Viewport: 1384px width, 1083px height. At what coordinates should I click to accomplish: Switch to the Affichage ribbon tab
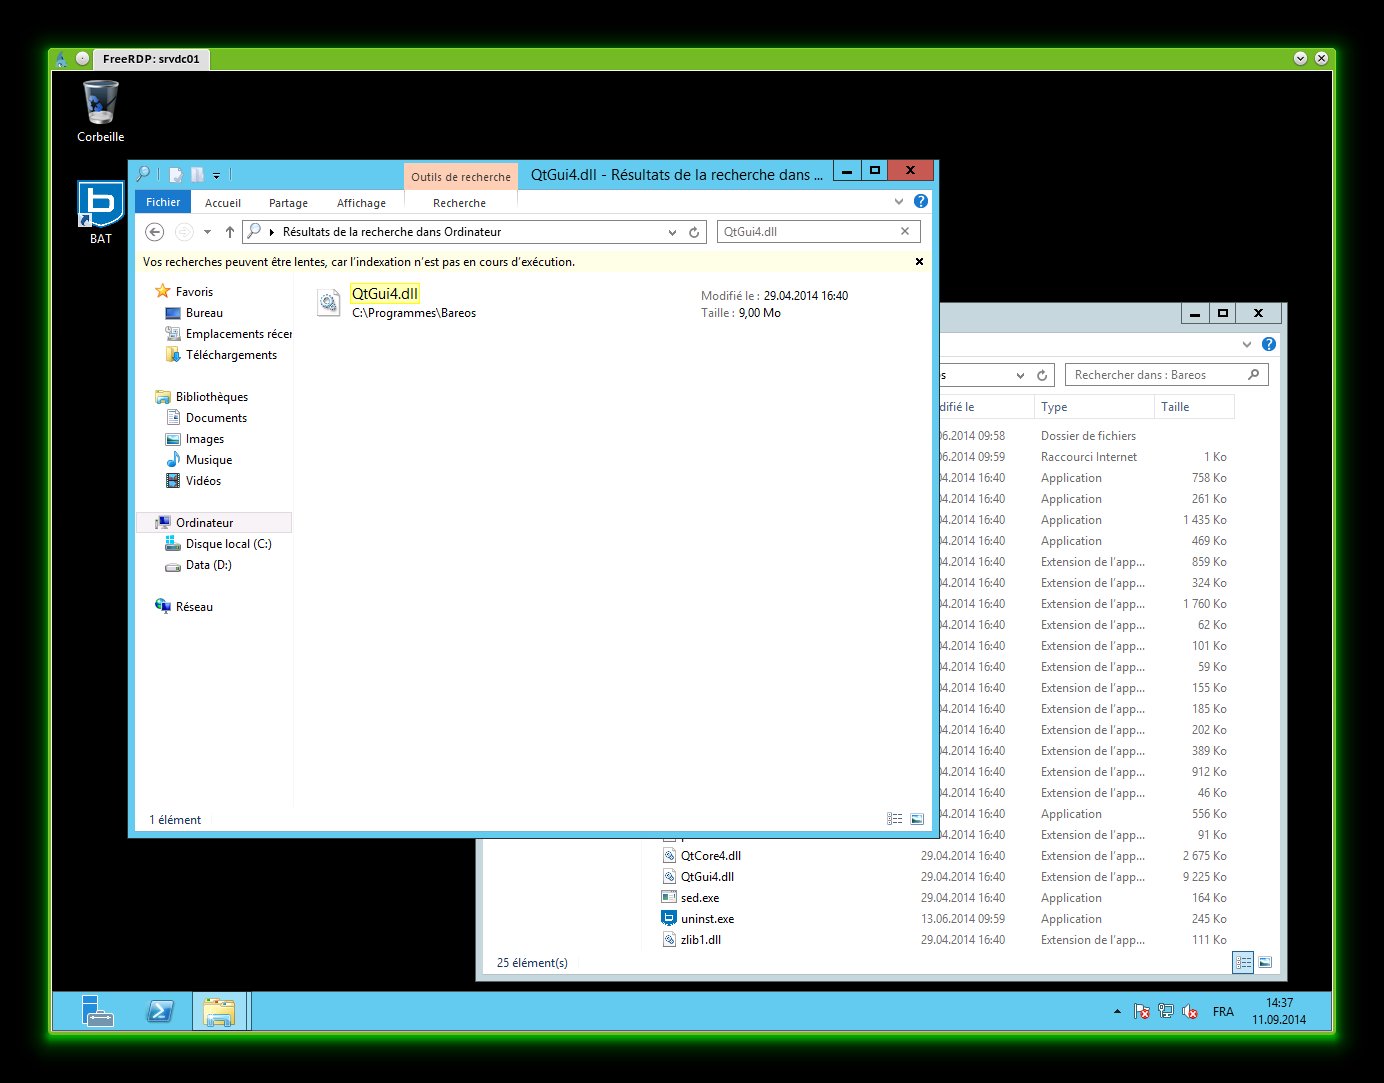coord(361,203)
